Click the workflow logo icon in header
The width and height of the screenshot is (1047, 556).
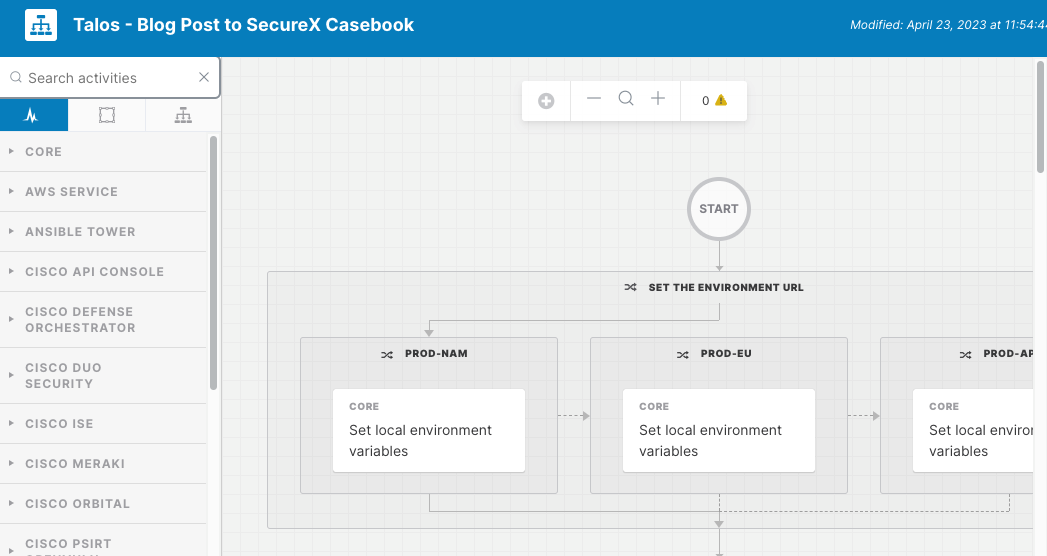click(x=41, y=25)
